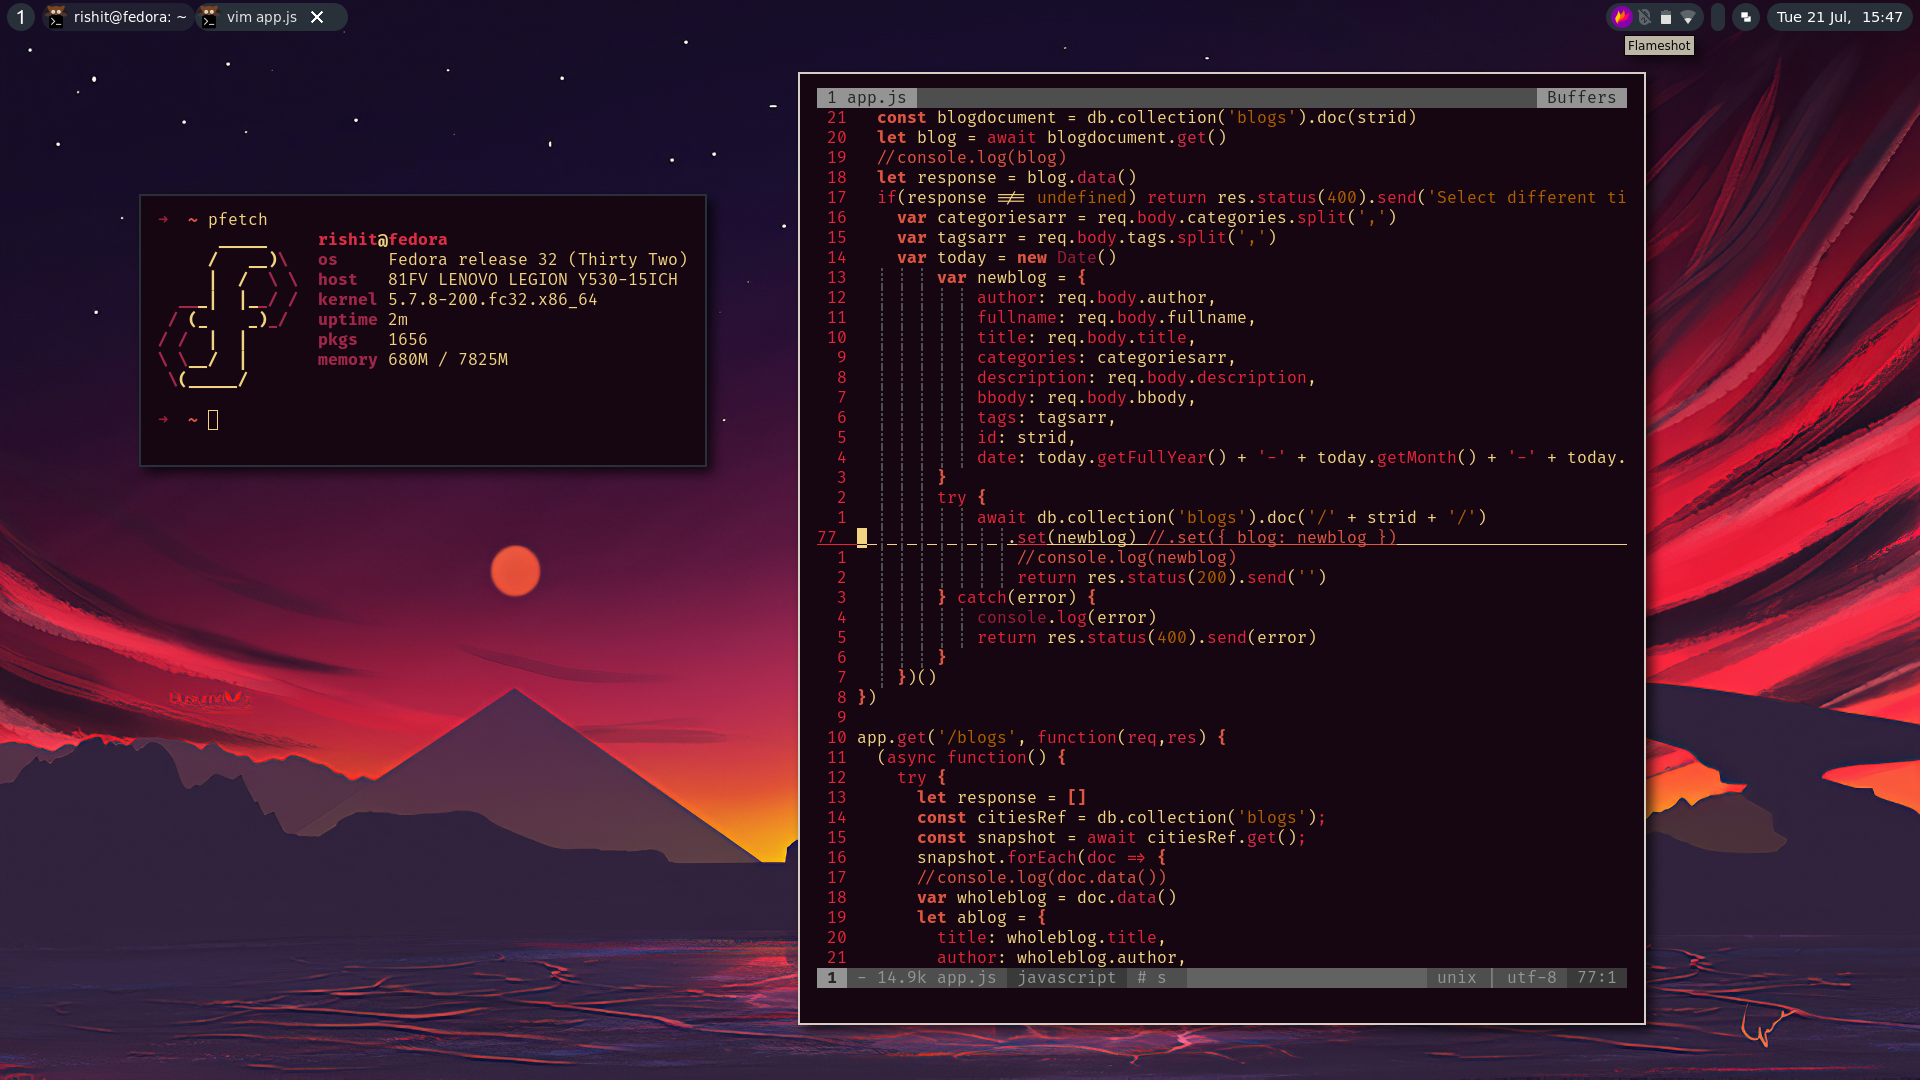Viewport: 1920px width, 1080px height.
Task: Click the crossed-out power manager tray icon
Action: (1644, 17)
